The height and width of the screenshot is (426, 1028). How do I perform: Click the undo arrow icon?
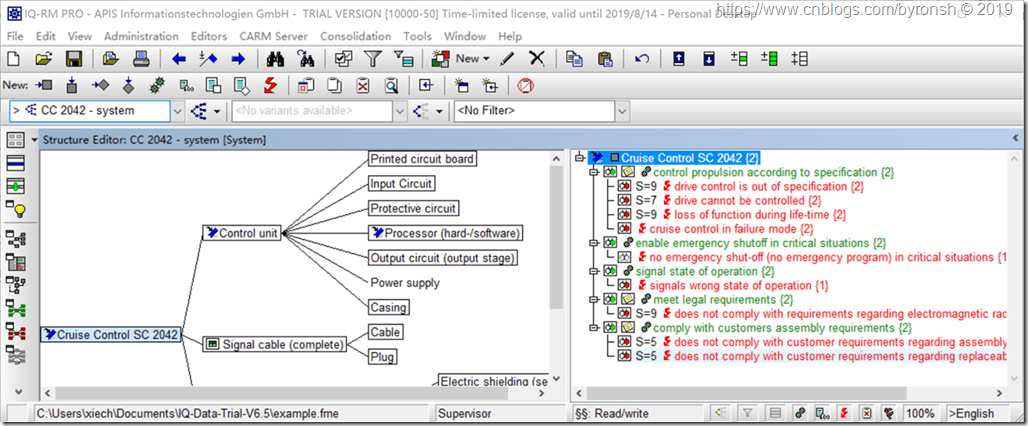tap(642, 58)
